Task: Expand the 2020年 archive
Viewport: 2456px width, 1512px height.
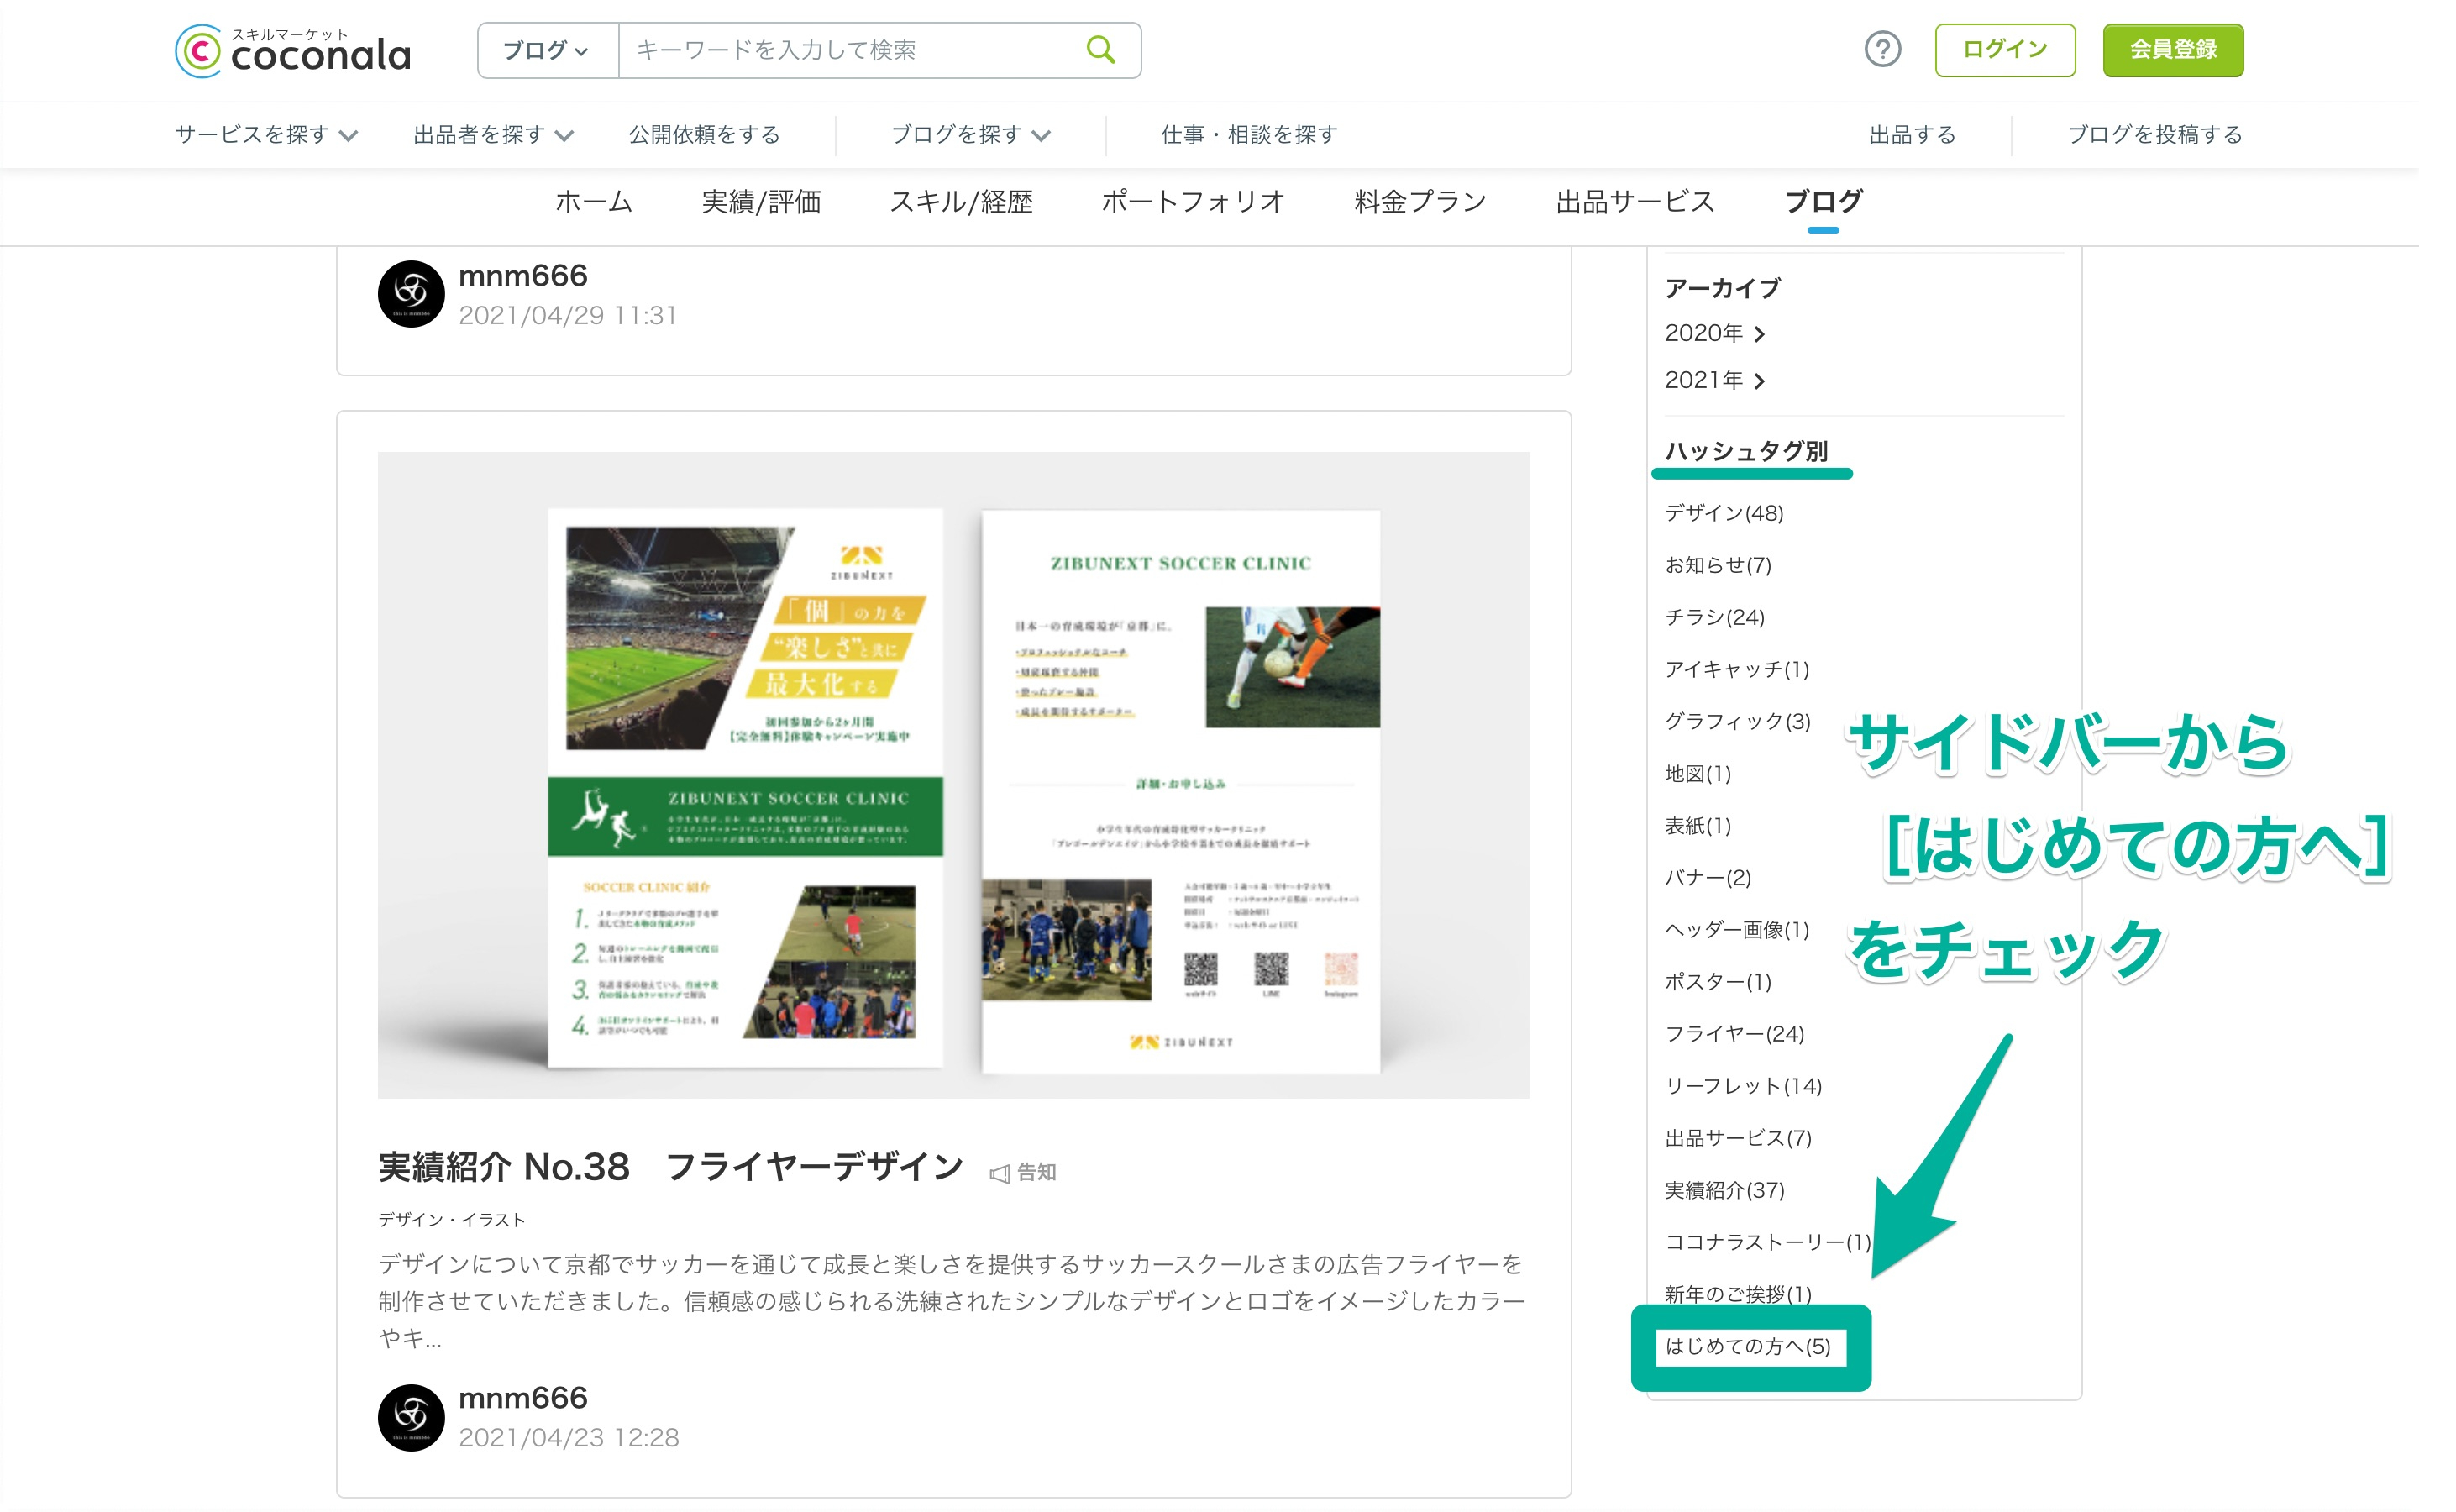Action: click(x=1714, y=333)
